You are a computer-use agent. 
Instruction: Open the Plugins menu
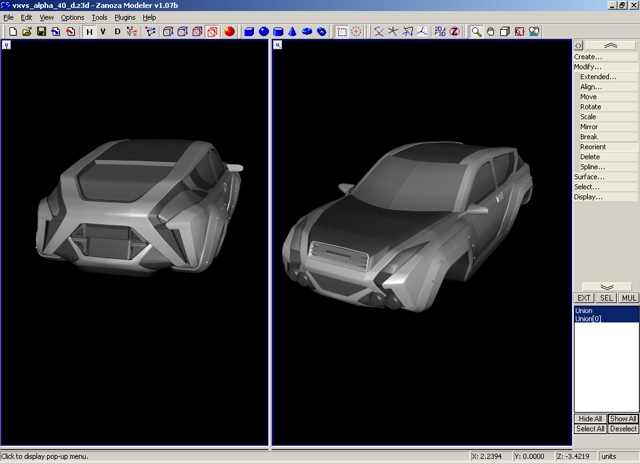tap(124, 18)
